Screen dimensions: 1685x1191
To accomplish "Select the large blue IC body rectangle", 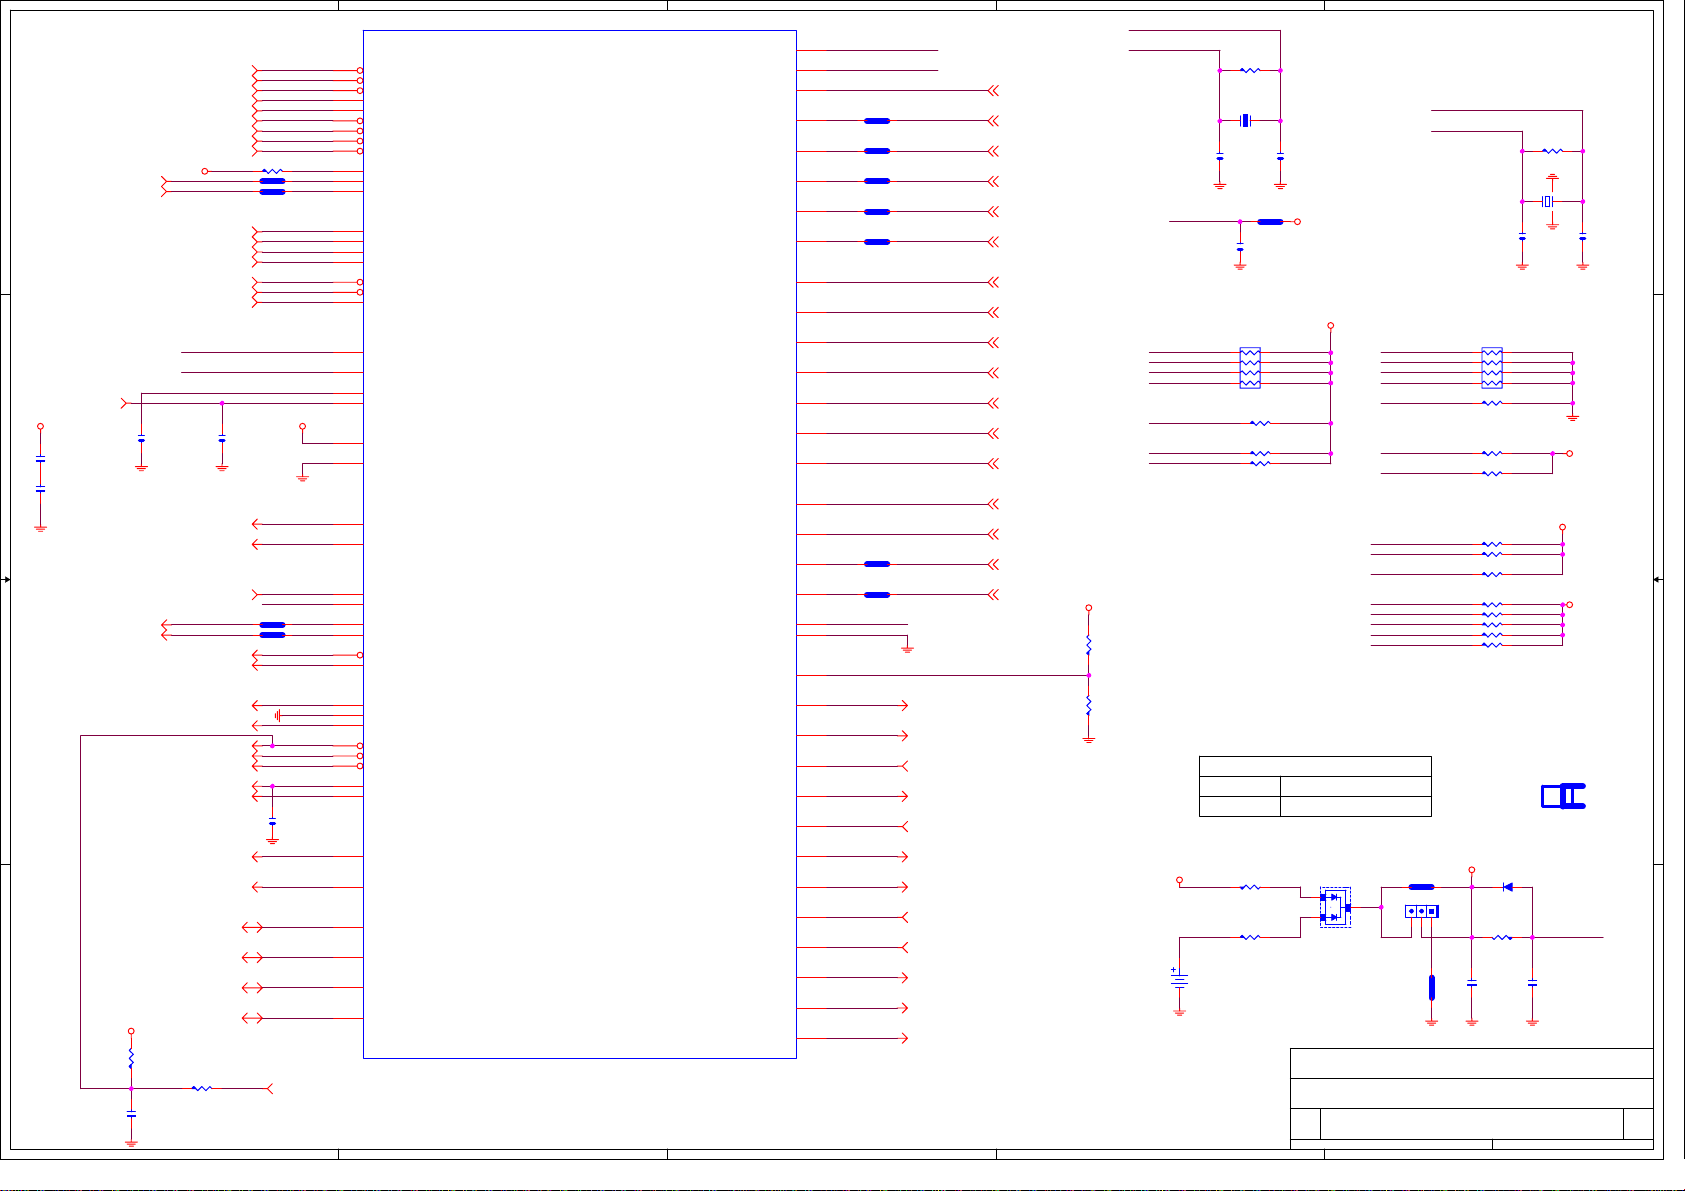I will tap(580, 544).
